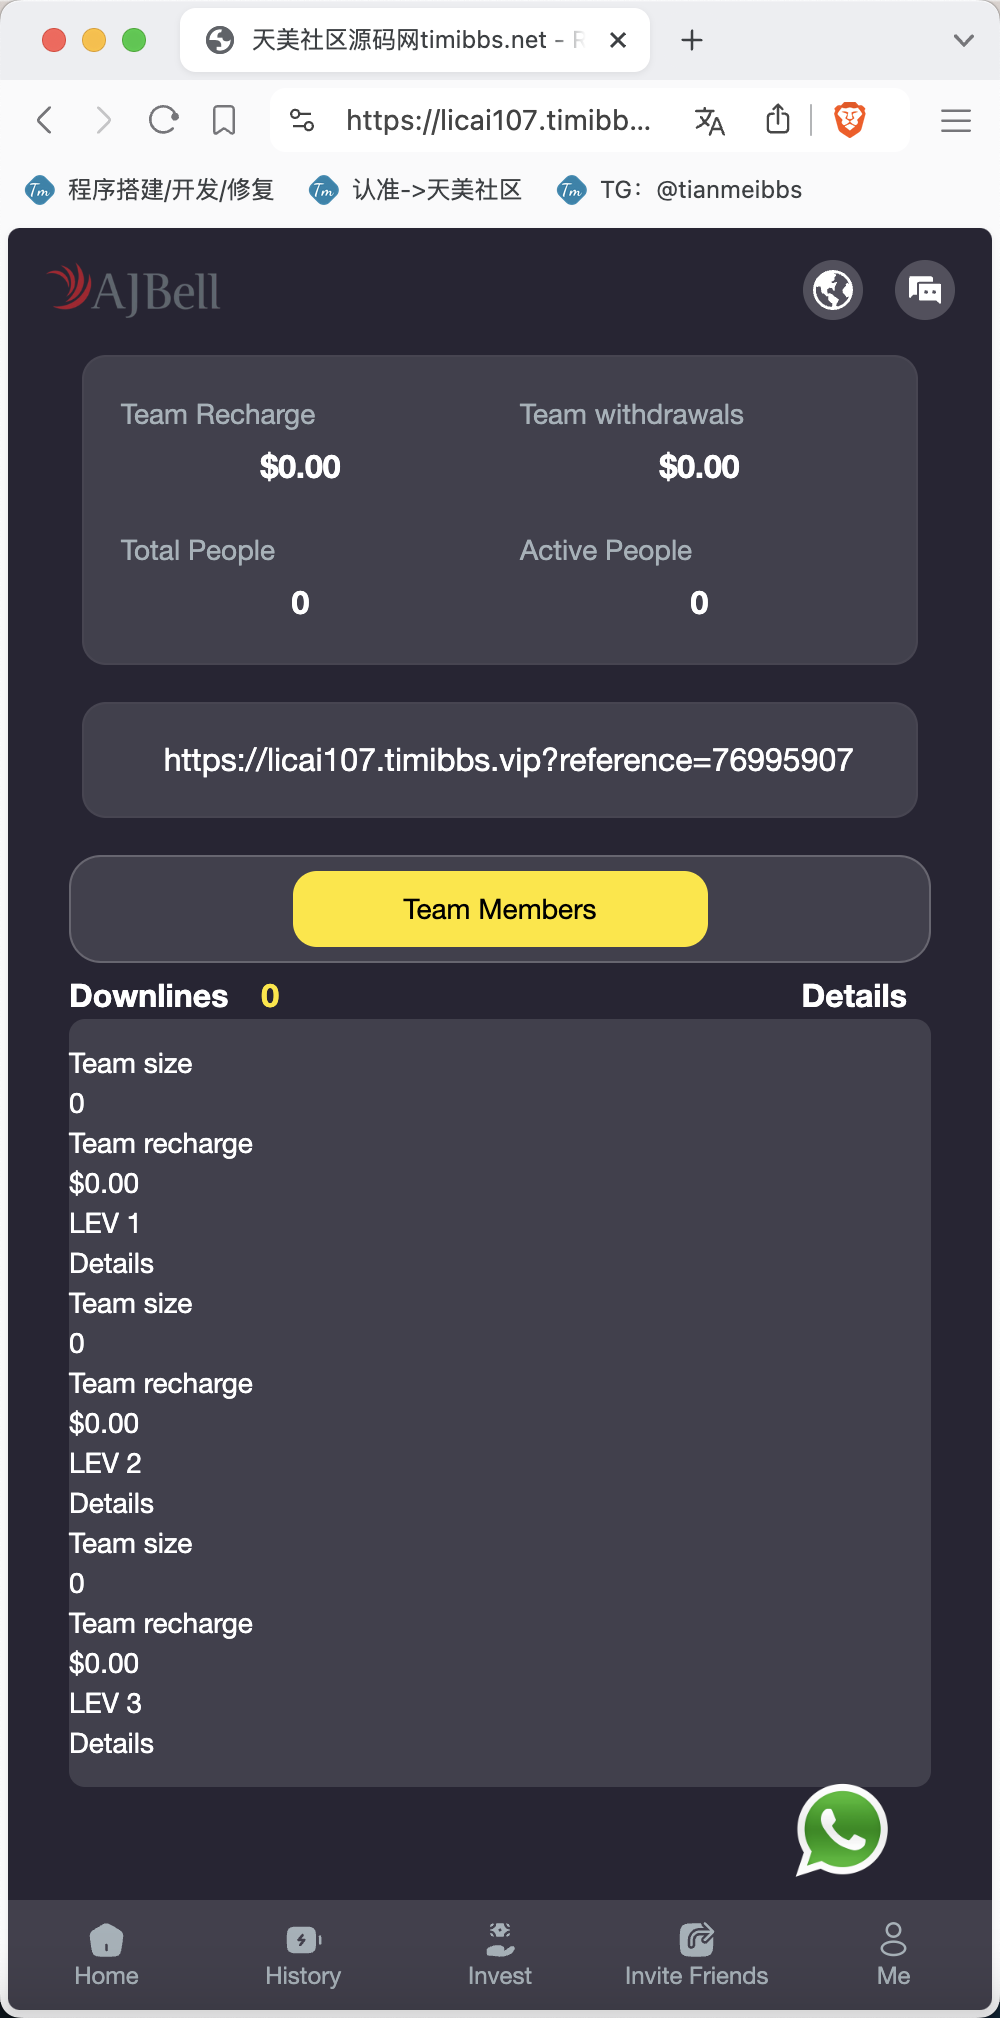Open the Invest tab icon
Image resolution: width=1000 pixels, height=2018 pixels.
pos(500,1940)
